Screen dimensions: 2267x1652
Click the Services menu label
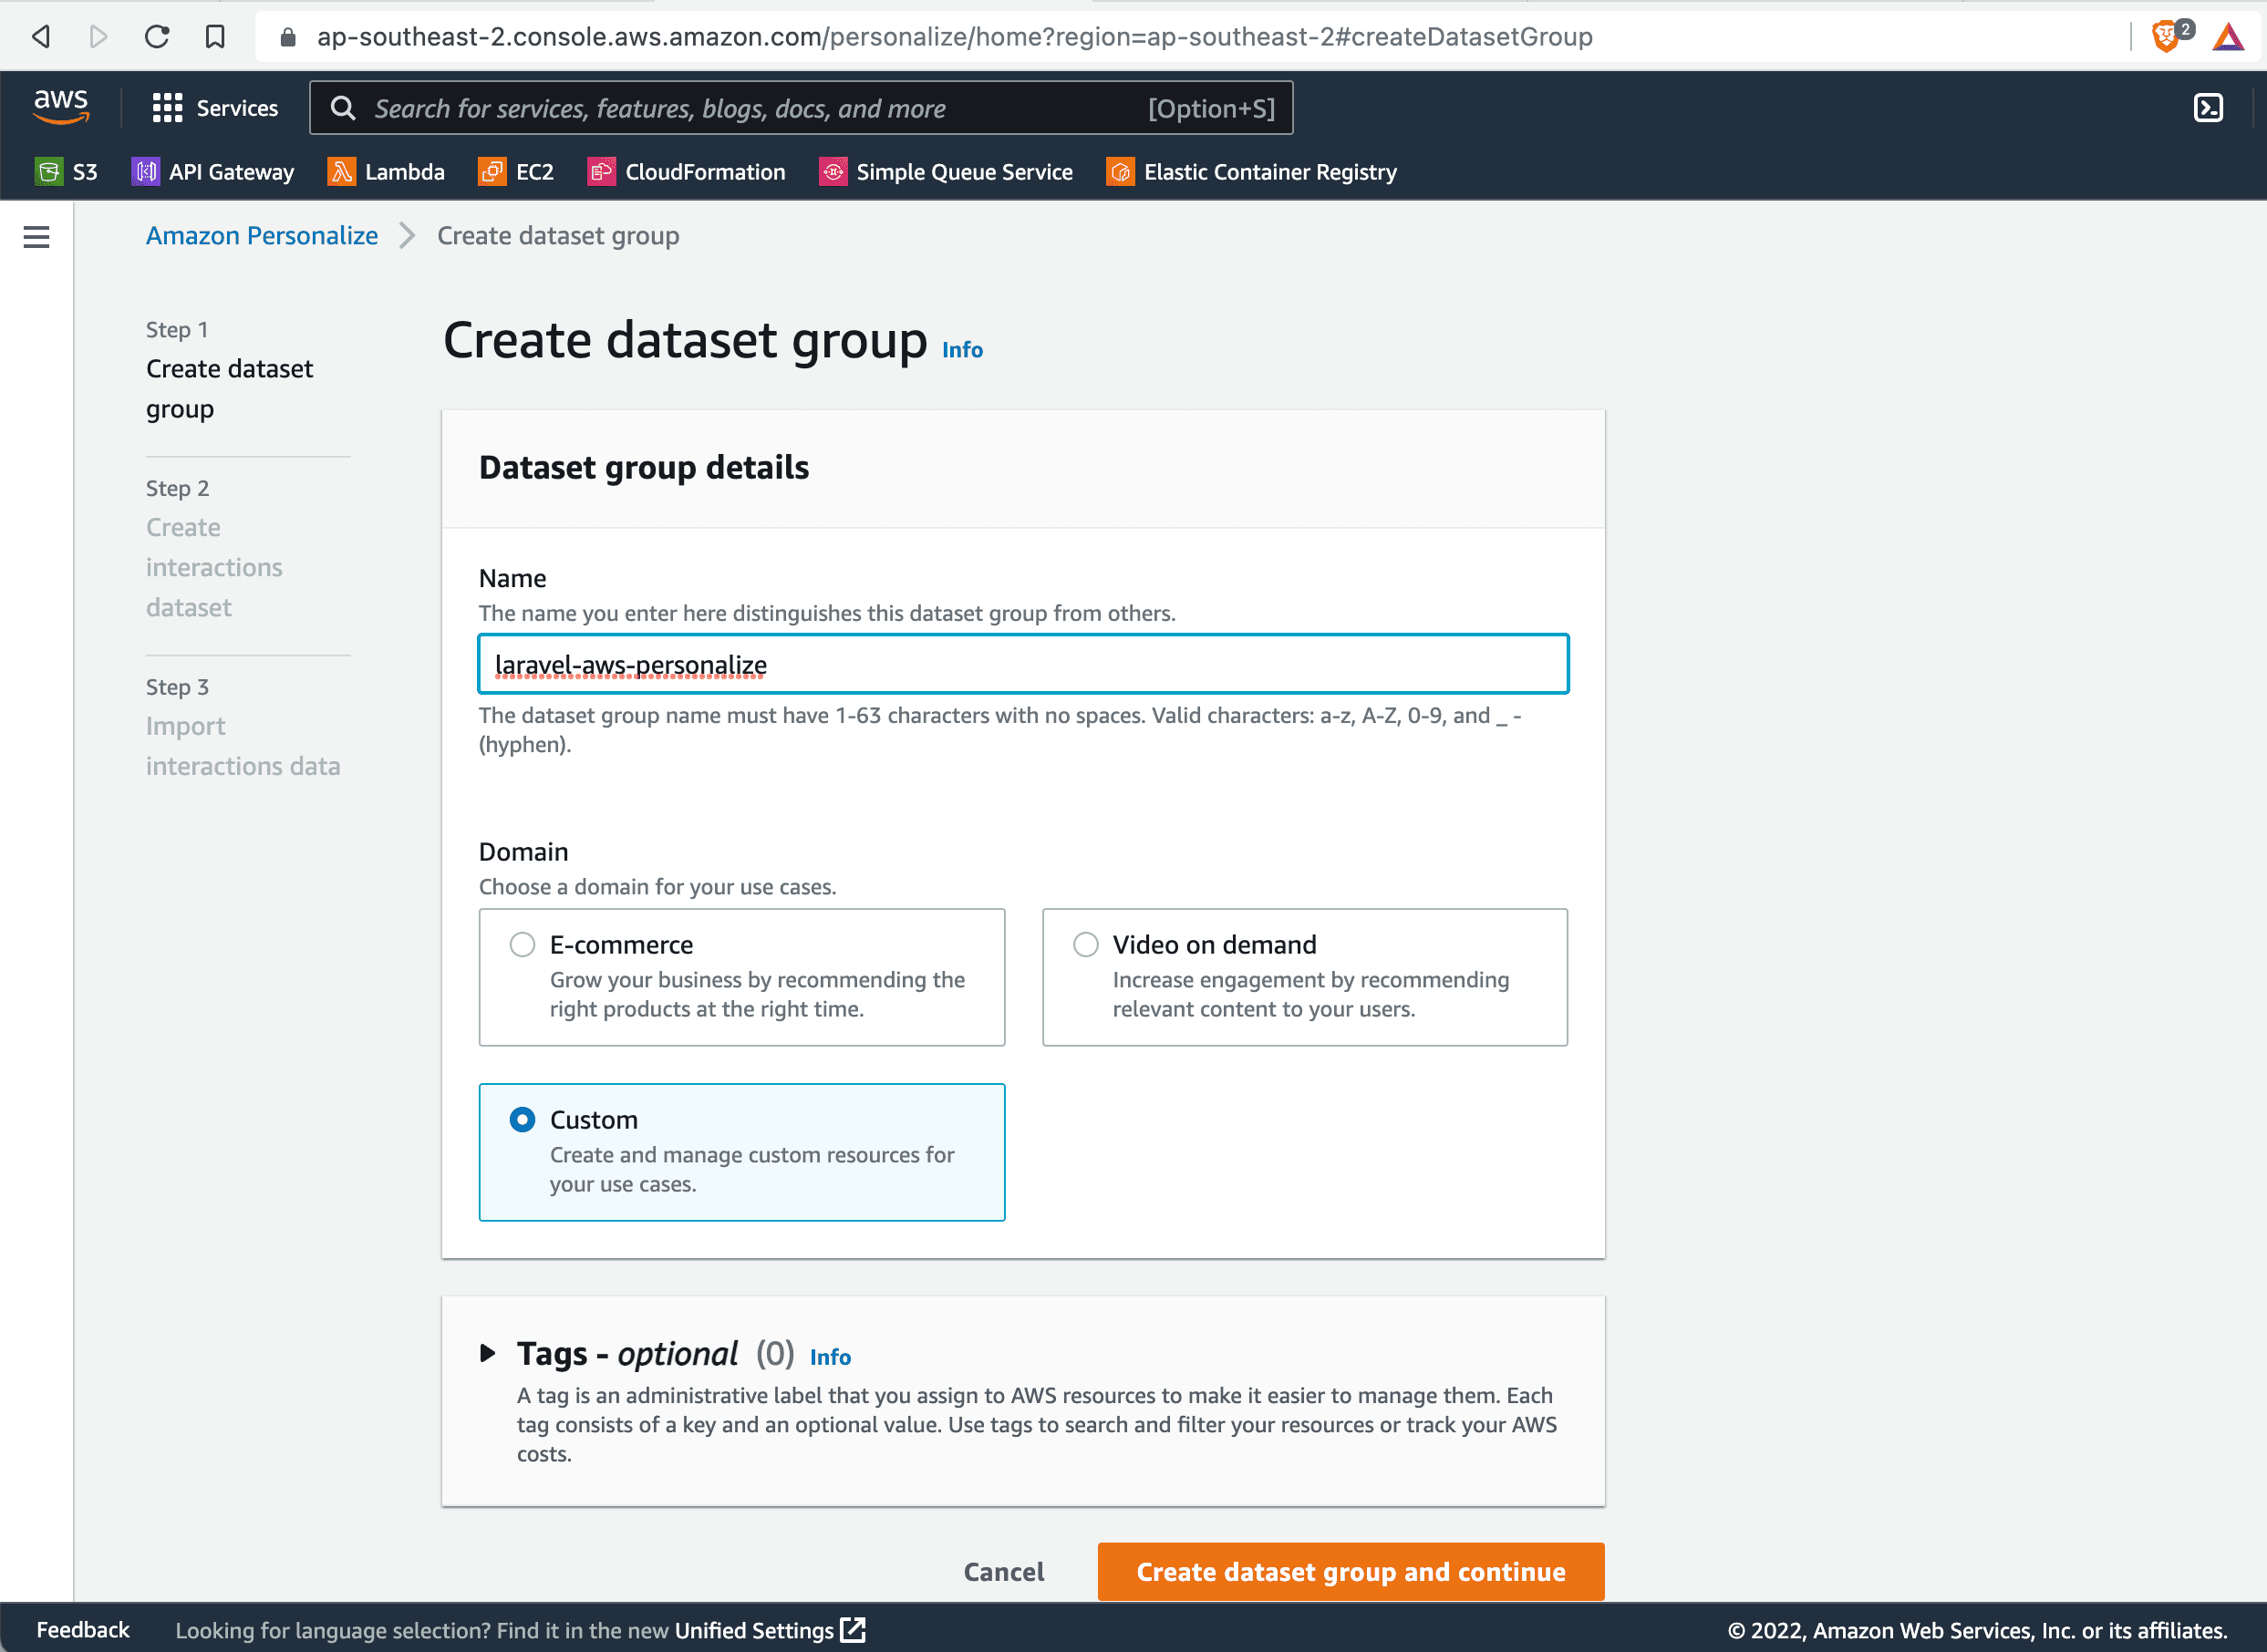pos(237,108)
